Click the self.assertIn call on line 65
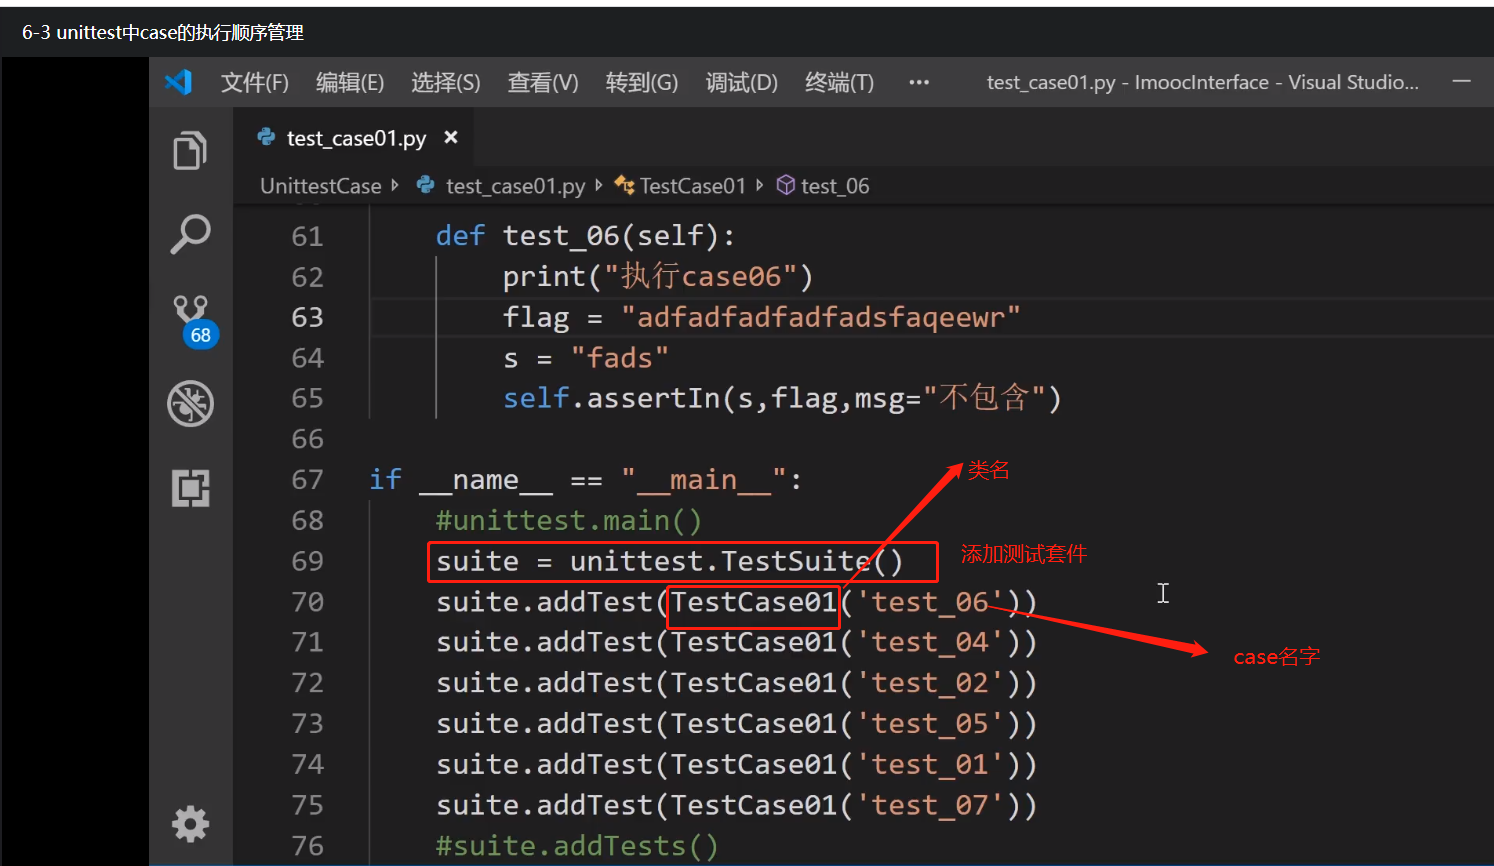The height and width of the screenshot is (866, 1494). tap(782, 398)
